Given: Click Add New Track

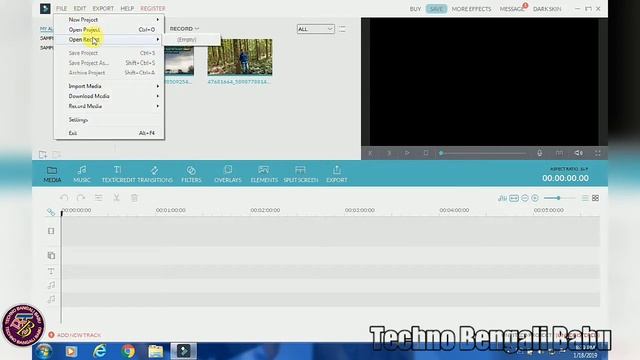Looking at the screenshot, I should [x=75, y=335].
